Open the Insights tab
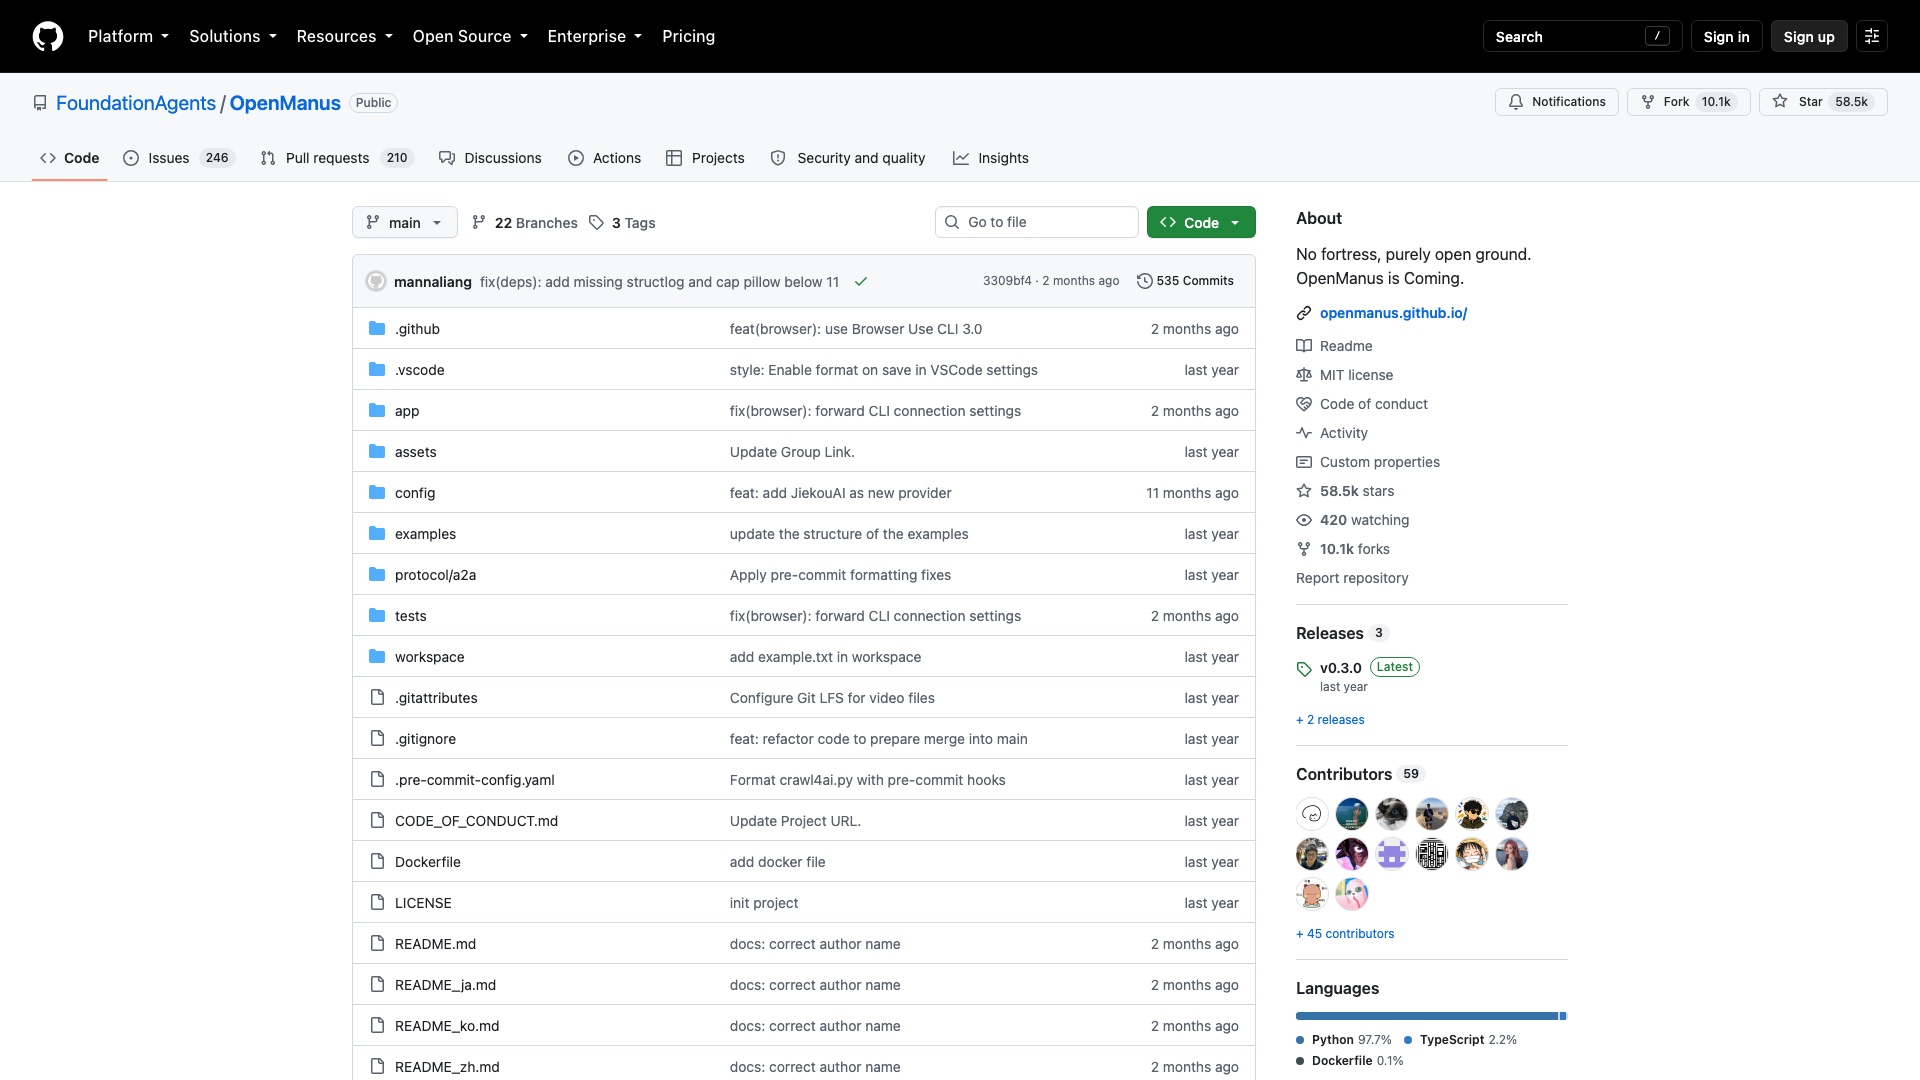The height and width of the screenshot is (1080, 1920). coord(990,158)
